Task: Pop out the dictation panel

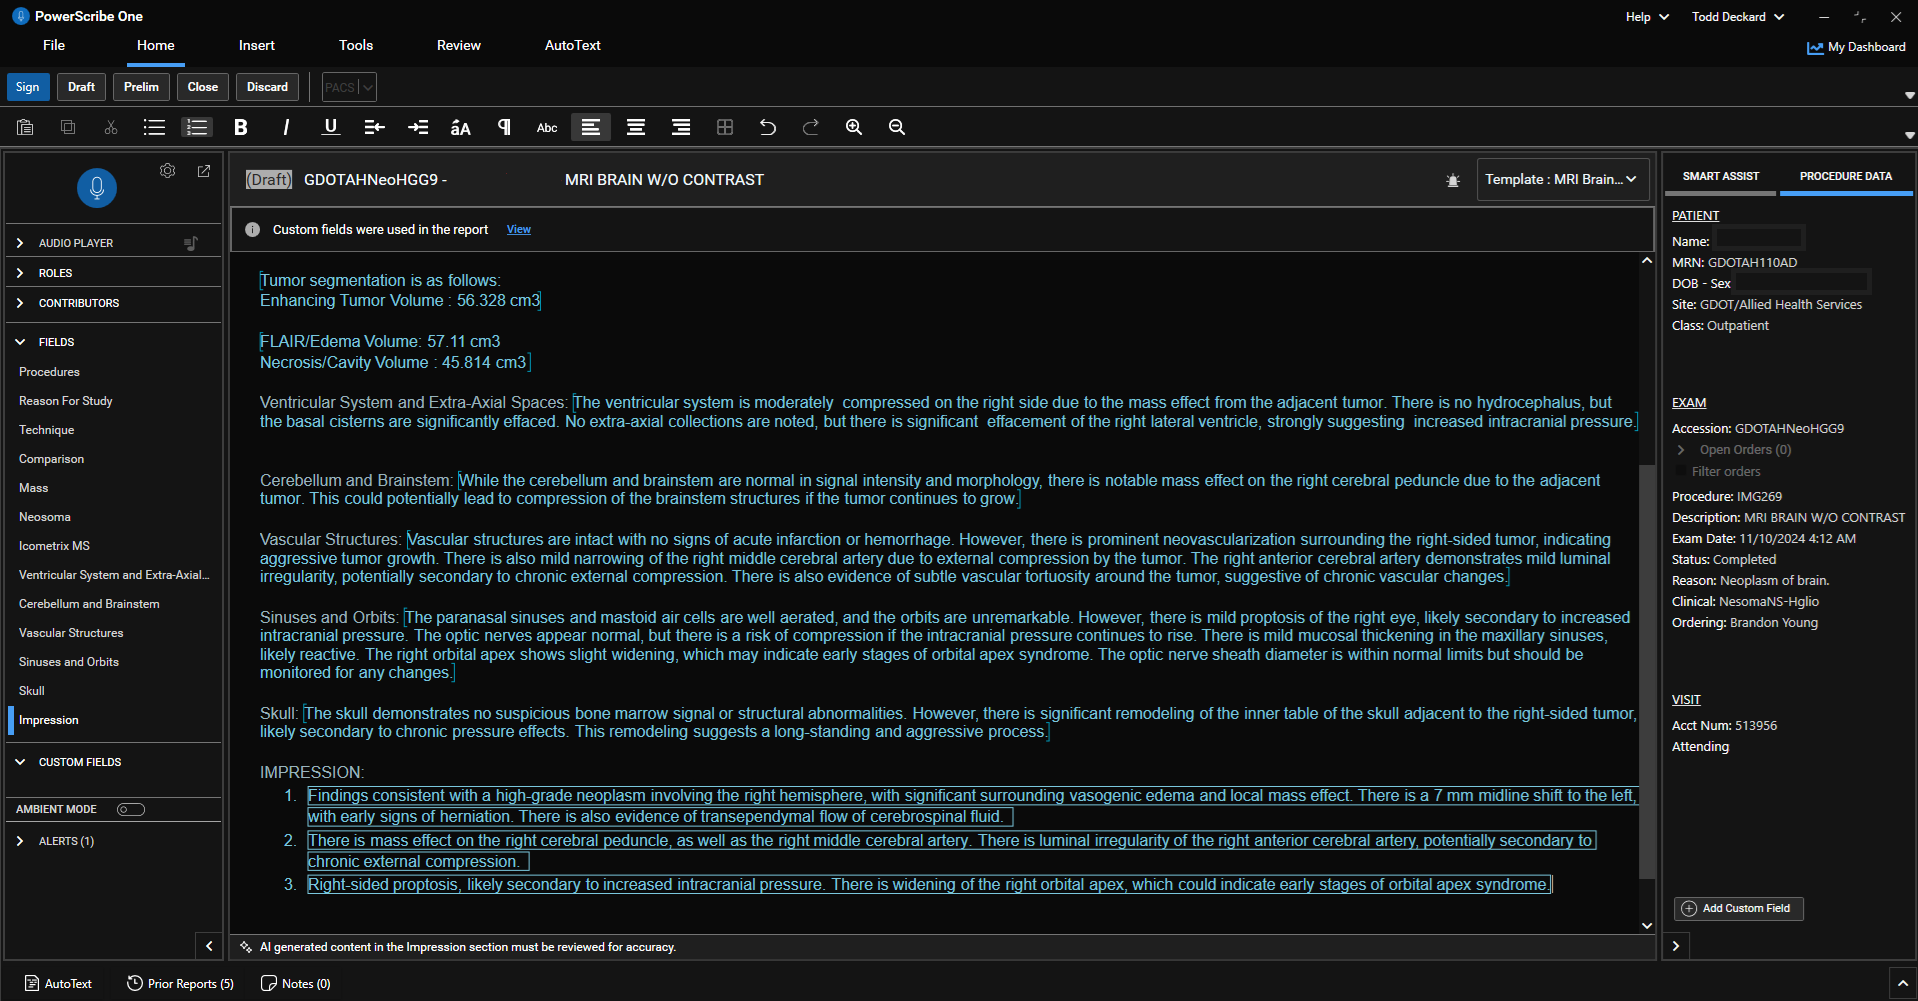Action: pos(204,171)
